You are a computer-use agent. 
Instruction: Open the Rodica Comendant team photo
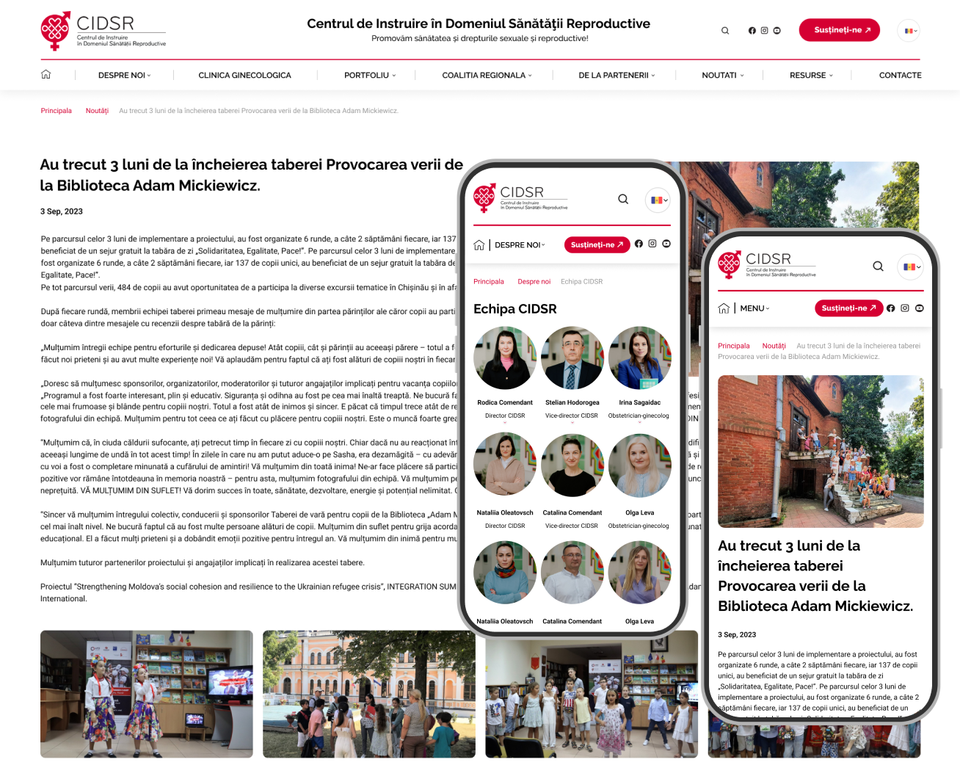pos(505,358)
